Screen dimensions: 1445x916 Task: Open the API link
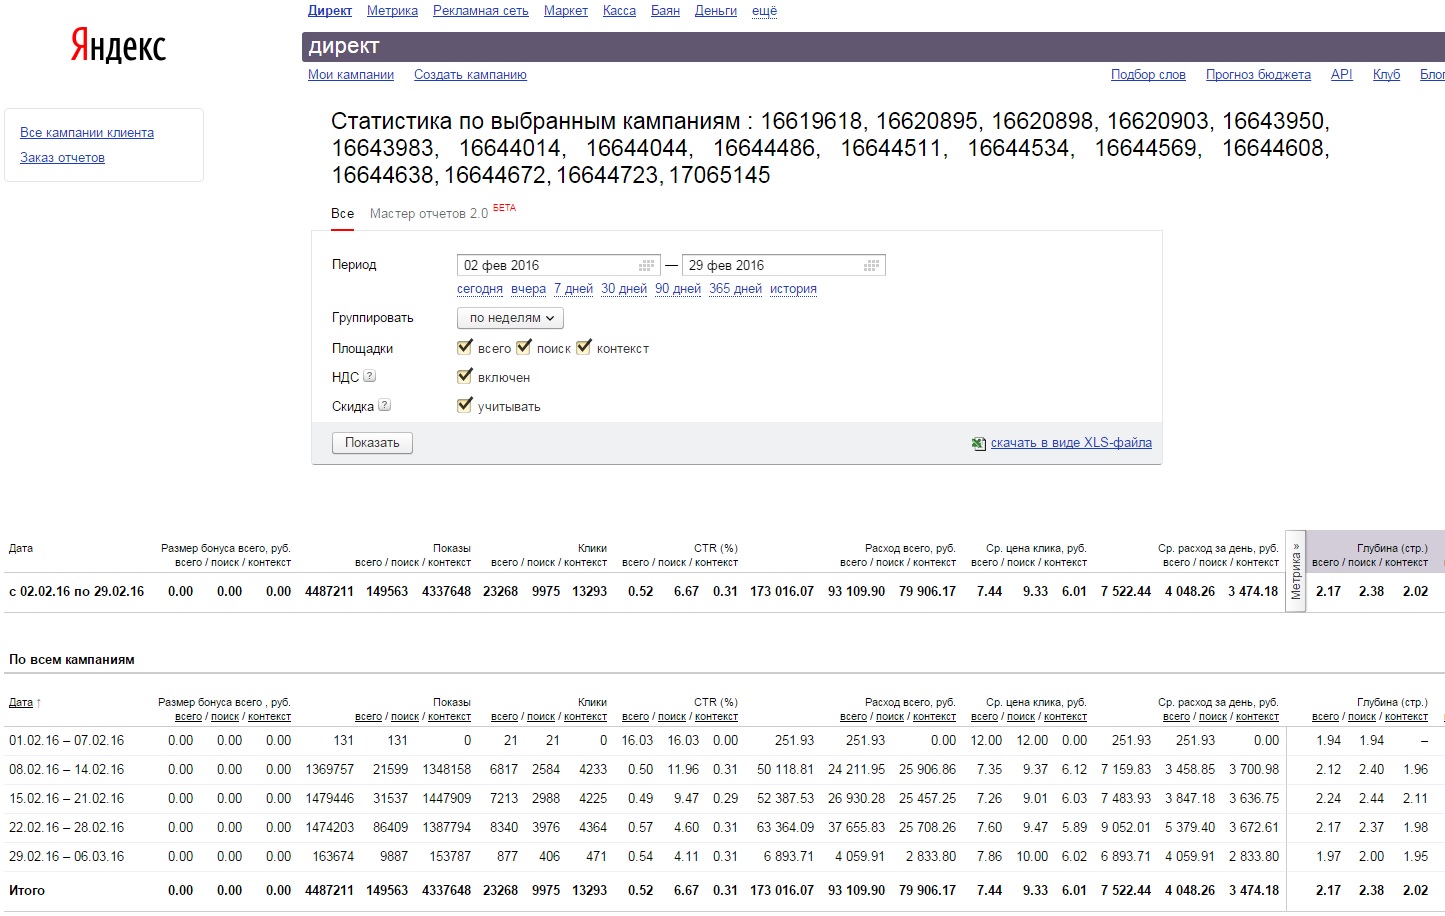pos(1341,75)
